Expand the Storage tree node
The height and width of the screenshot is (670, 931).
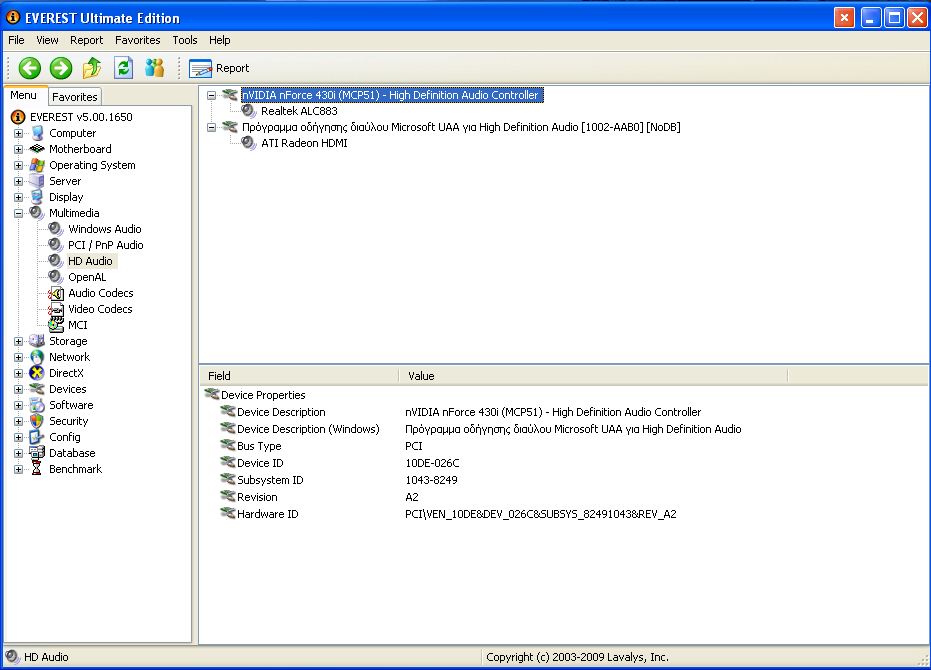[x=18, y=342]
